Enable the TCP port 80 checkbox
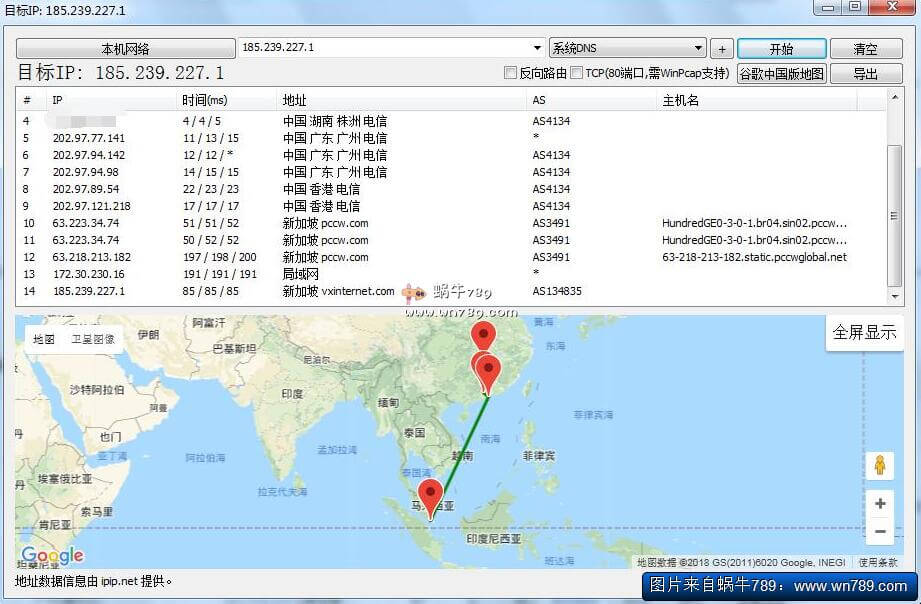The width and height of the screenshot is (921, 604). click(577, 73)
